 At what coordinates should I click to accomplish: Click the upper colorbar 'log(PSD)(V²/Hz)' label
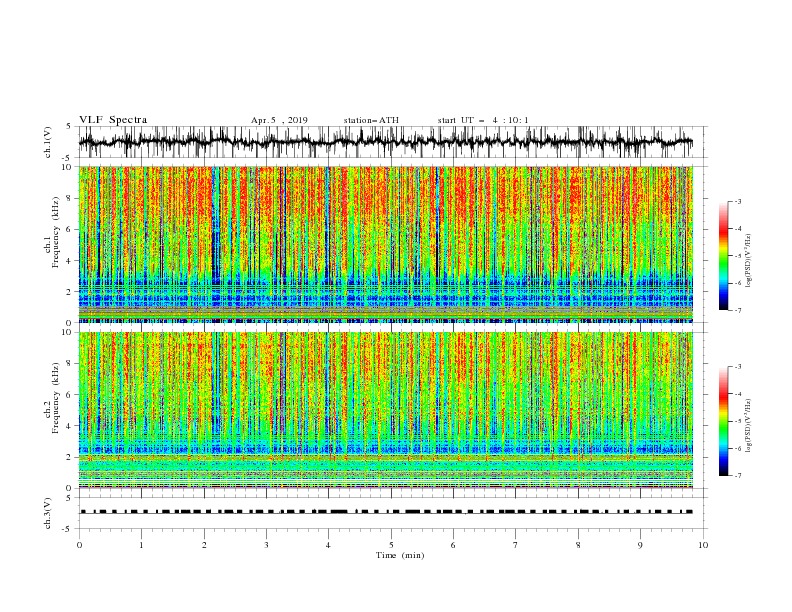749,261
